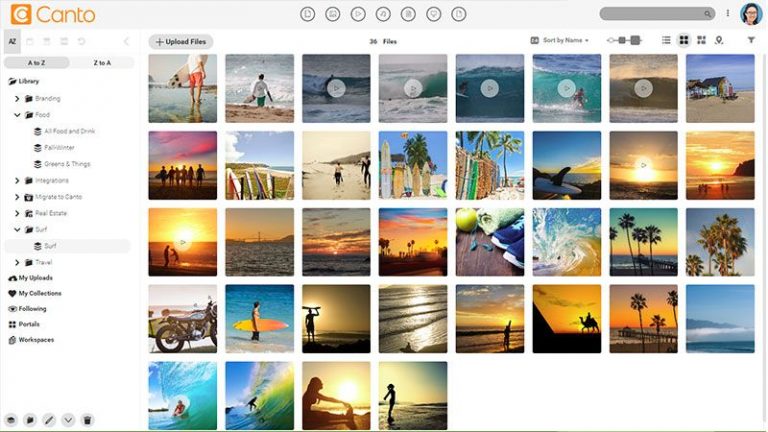Collapse the Food folder
768x432 pixels.
point(17,115)
